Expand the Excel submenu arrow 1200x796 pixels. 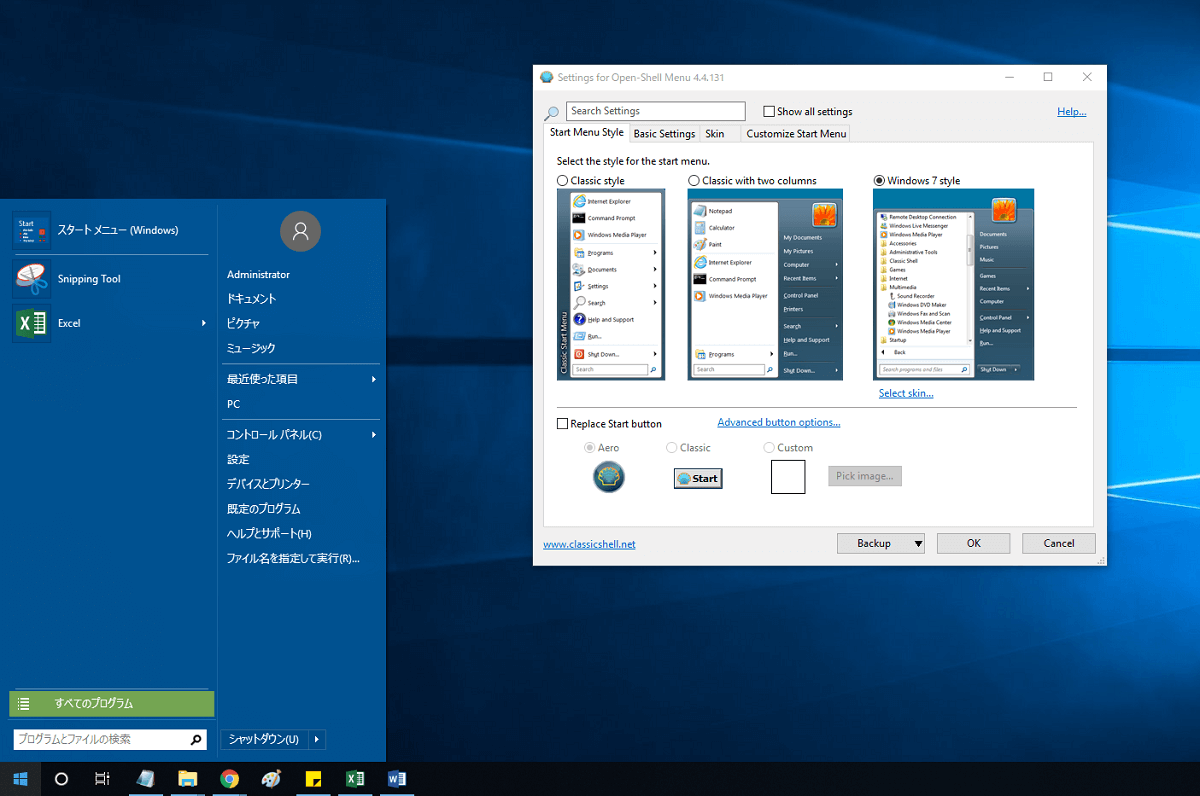tap(204, 323)
